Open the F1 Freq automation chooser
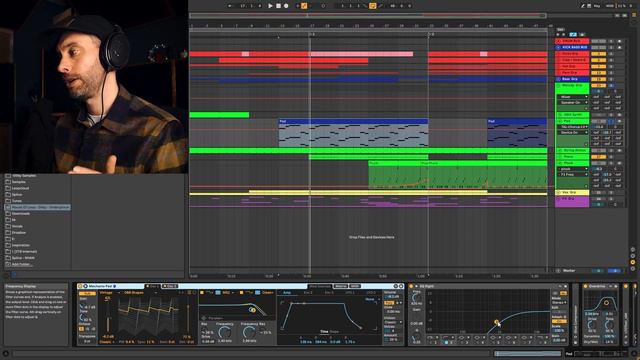This screenshot has width=640, height=360. (x=573, y=174)
